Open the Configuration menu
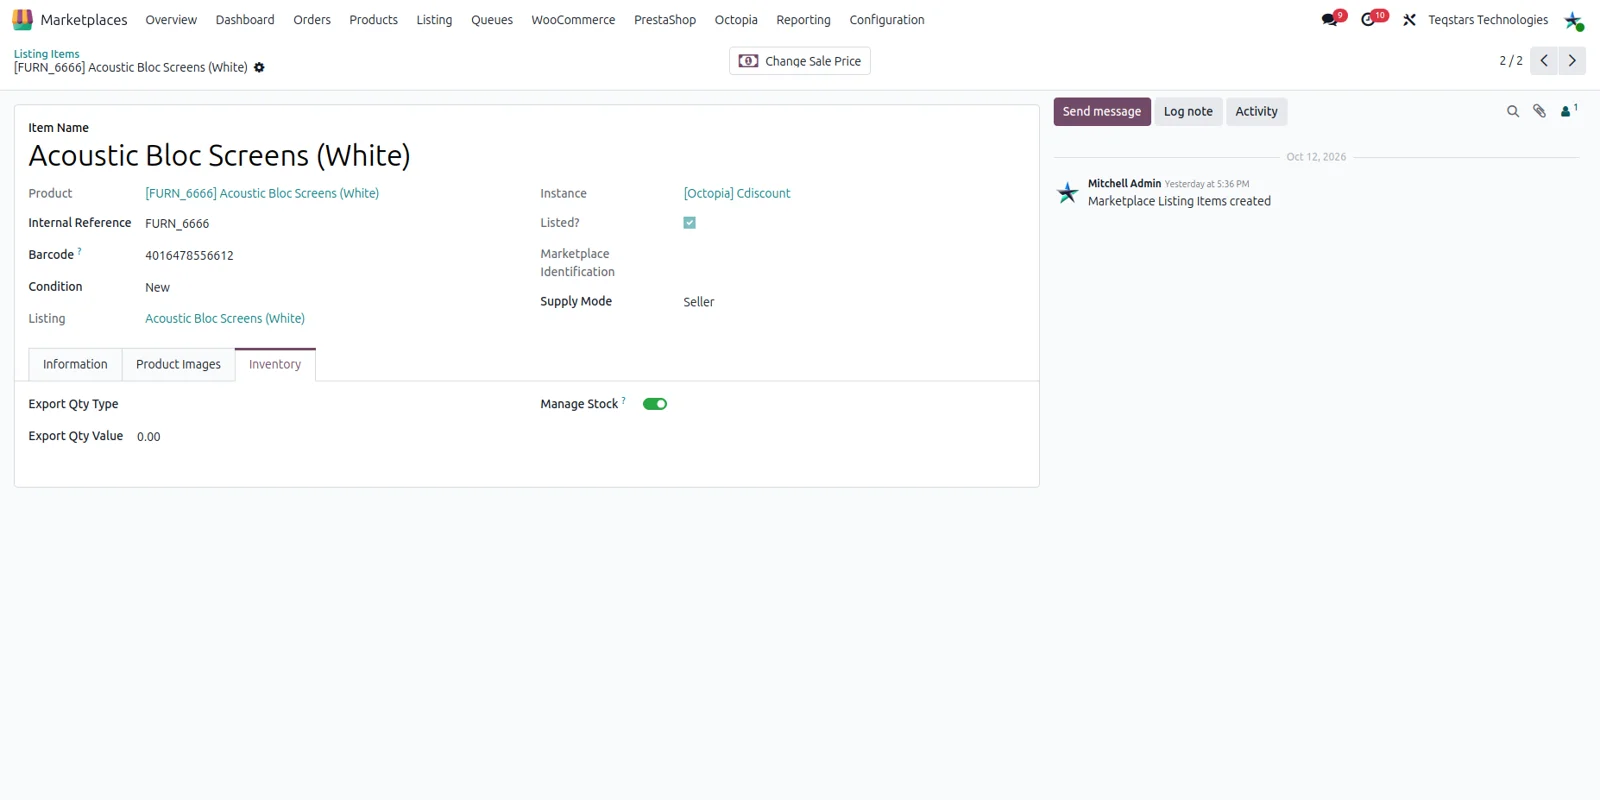The image size is (1600, 800). click(x=887, y=20)
